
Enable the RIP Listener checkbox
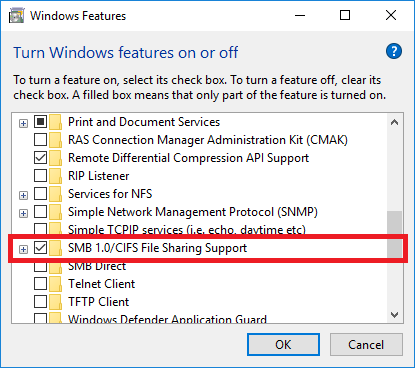click(x=40, y=176)
